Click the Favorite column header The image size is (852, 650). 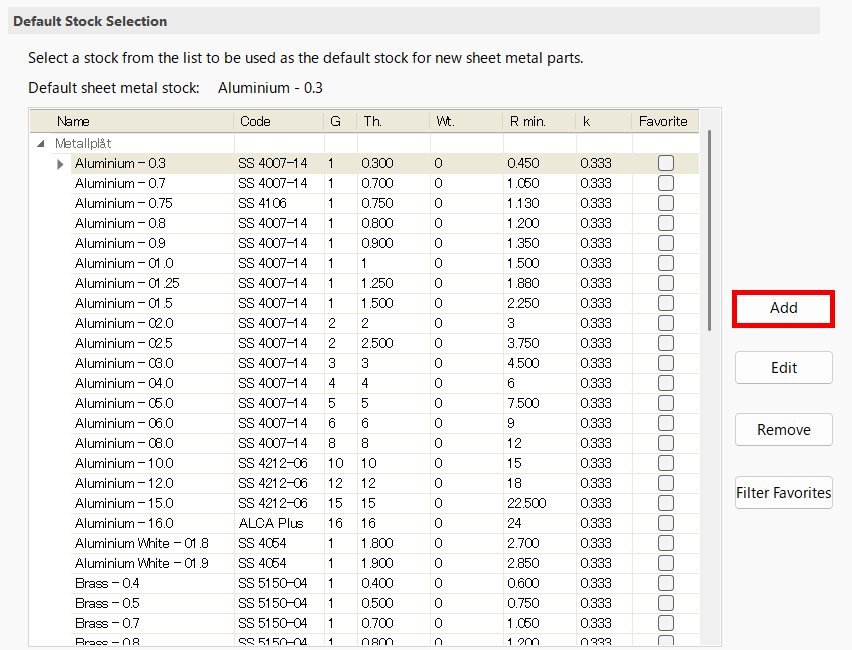(666, 121)
